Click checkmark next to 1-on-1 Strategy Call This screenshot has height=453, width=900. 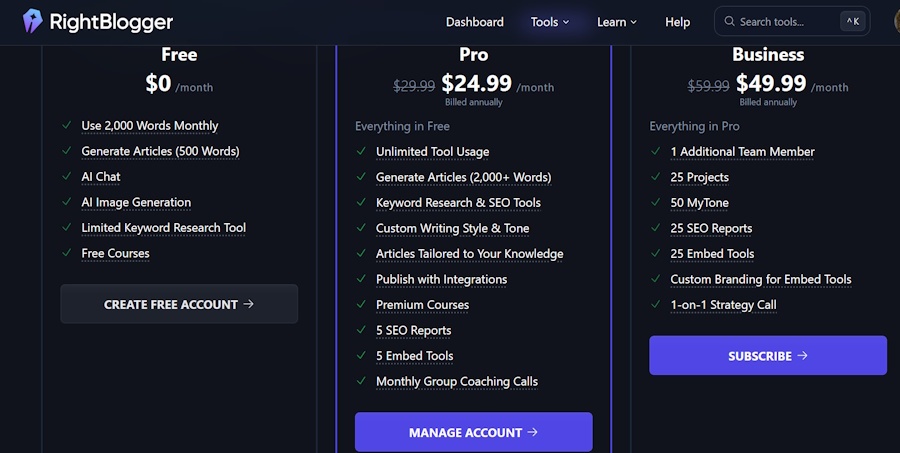pyautogui.click(x=655, y=305)
